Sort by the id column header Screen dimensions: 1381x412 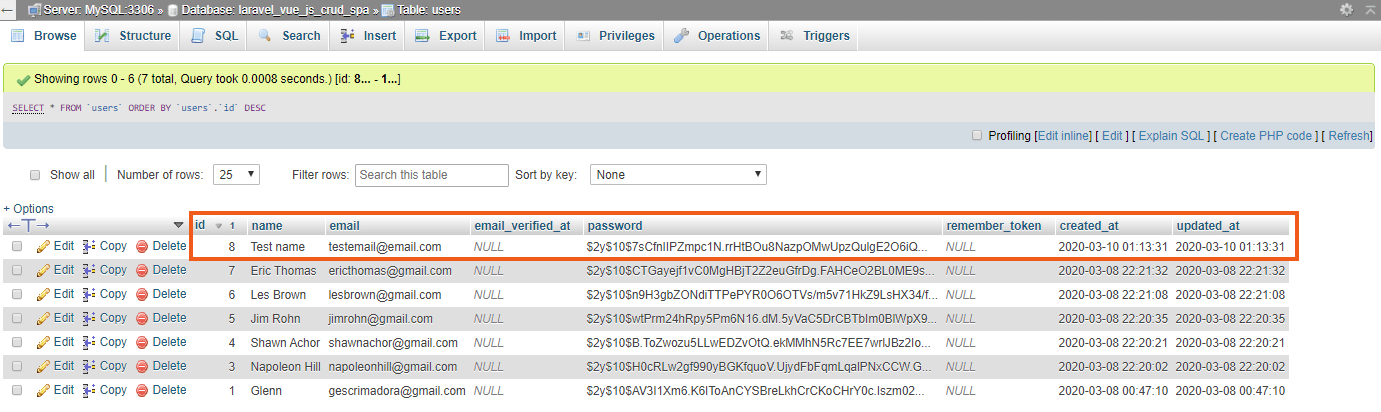pos(200,225)
